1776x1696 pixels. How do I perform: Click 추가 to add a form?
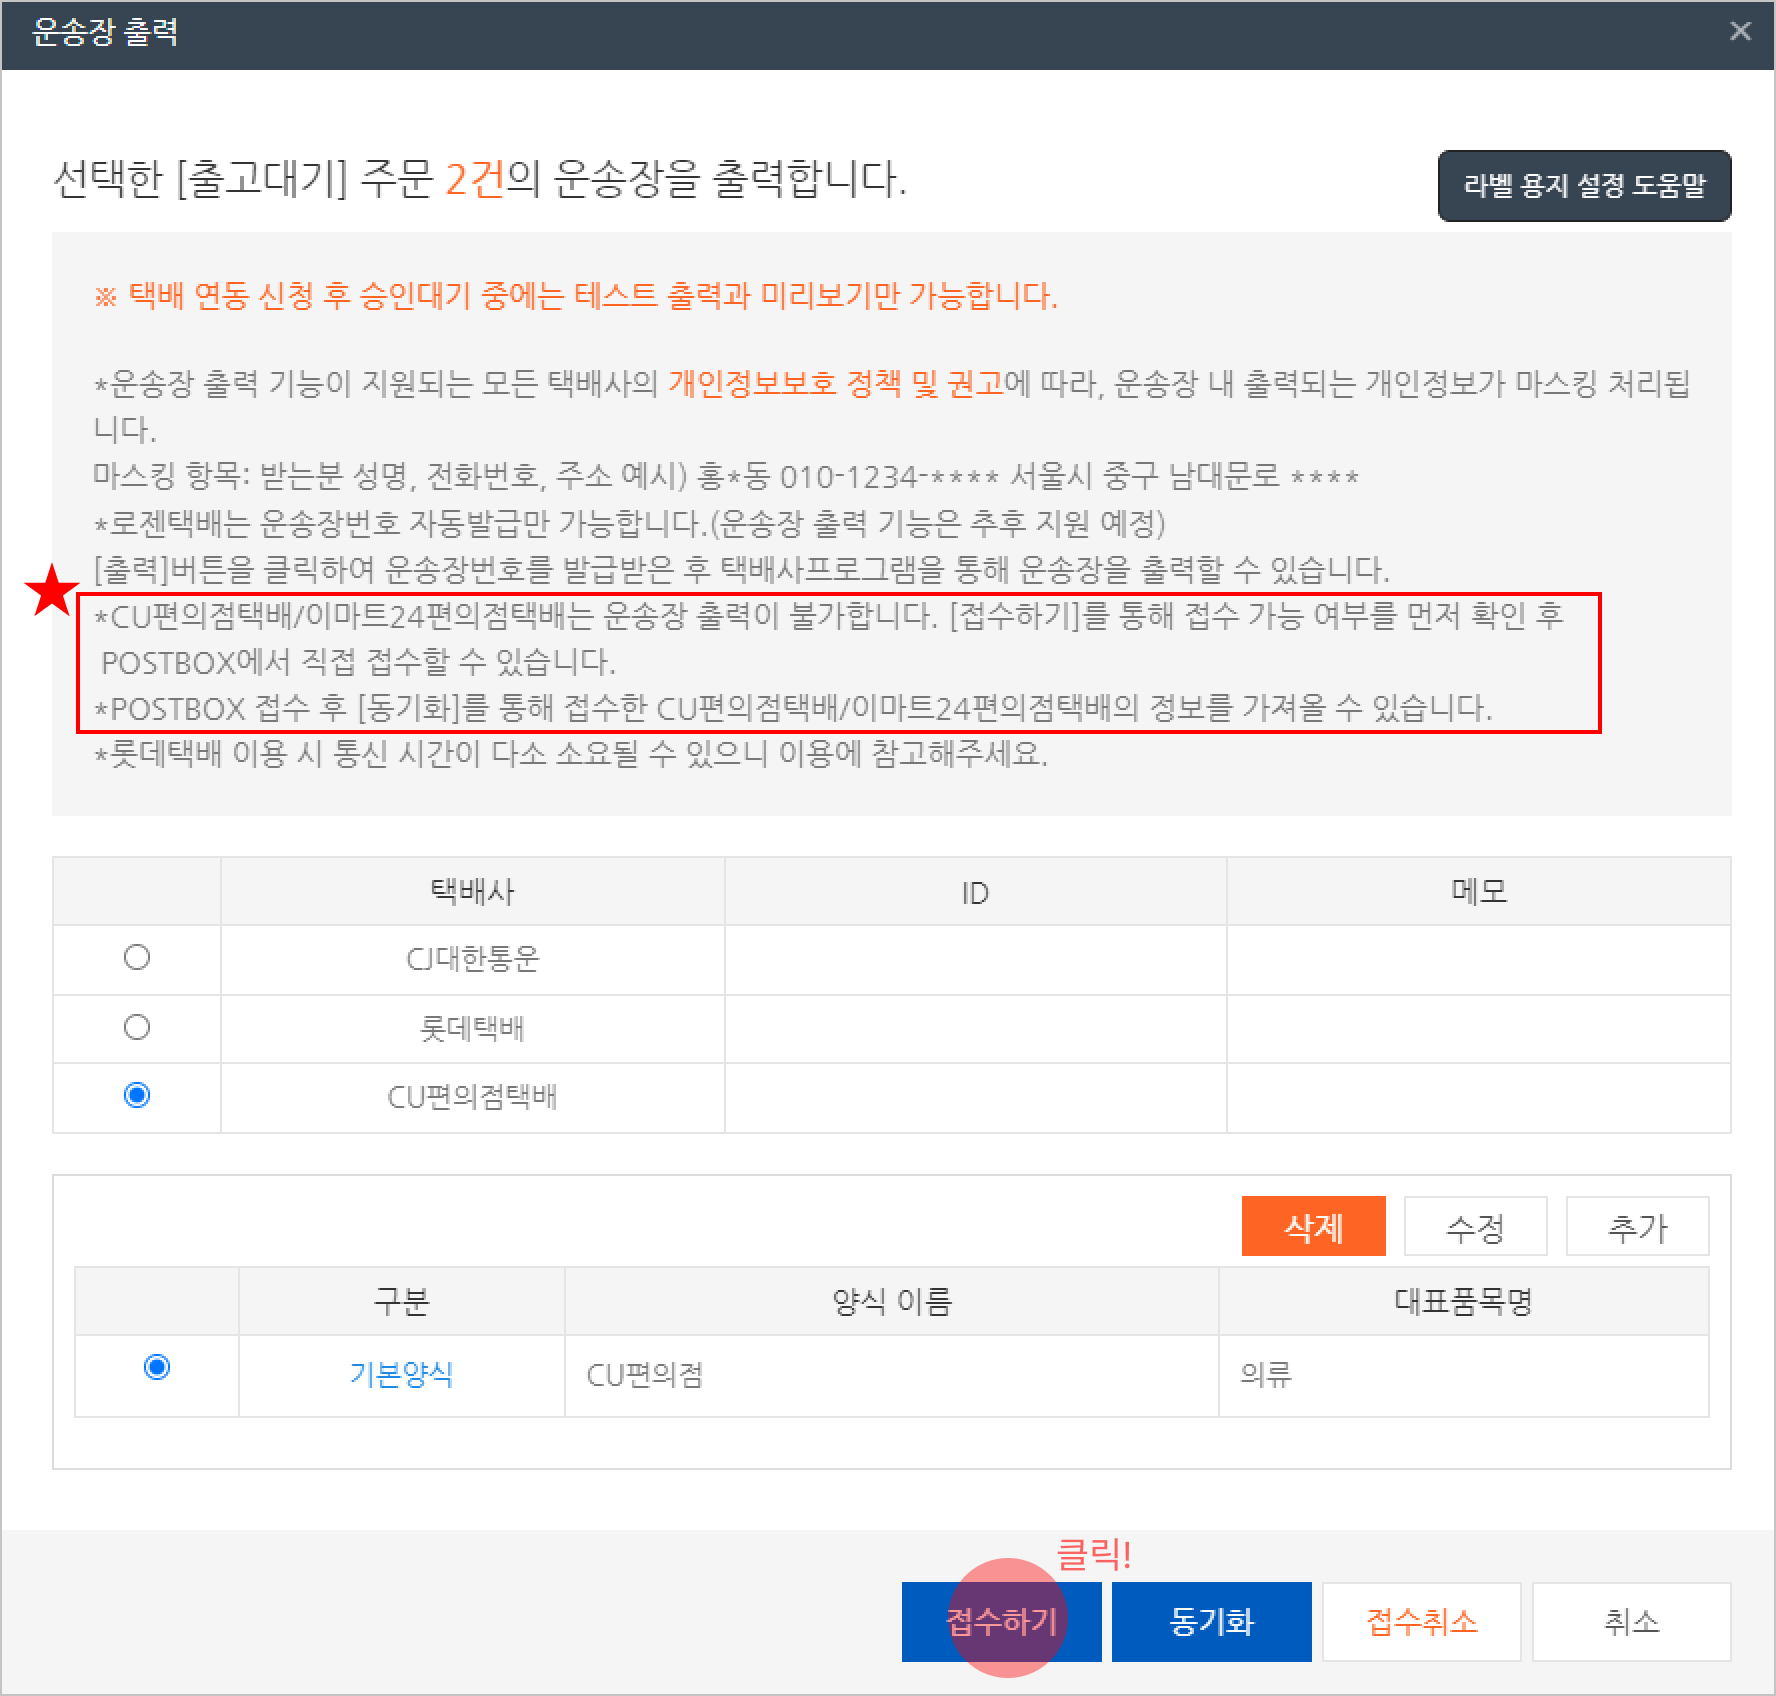tap(1637, 1226)
